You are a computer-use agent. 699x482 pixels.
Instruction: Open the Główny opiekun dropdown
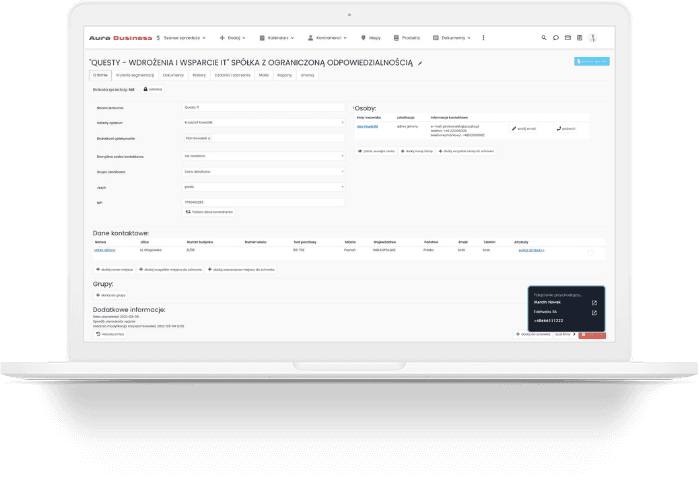click(x=264, y=122)
